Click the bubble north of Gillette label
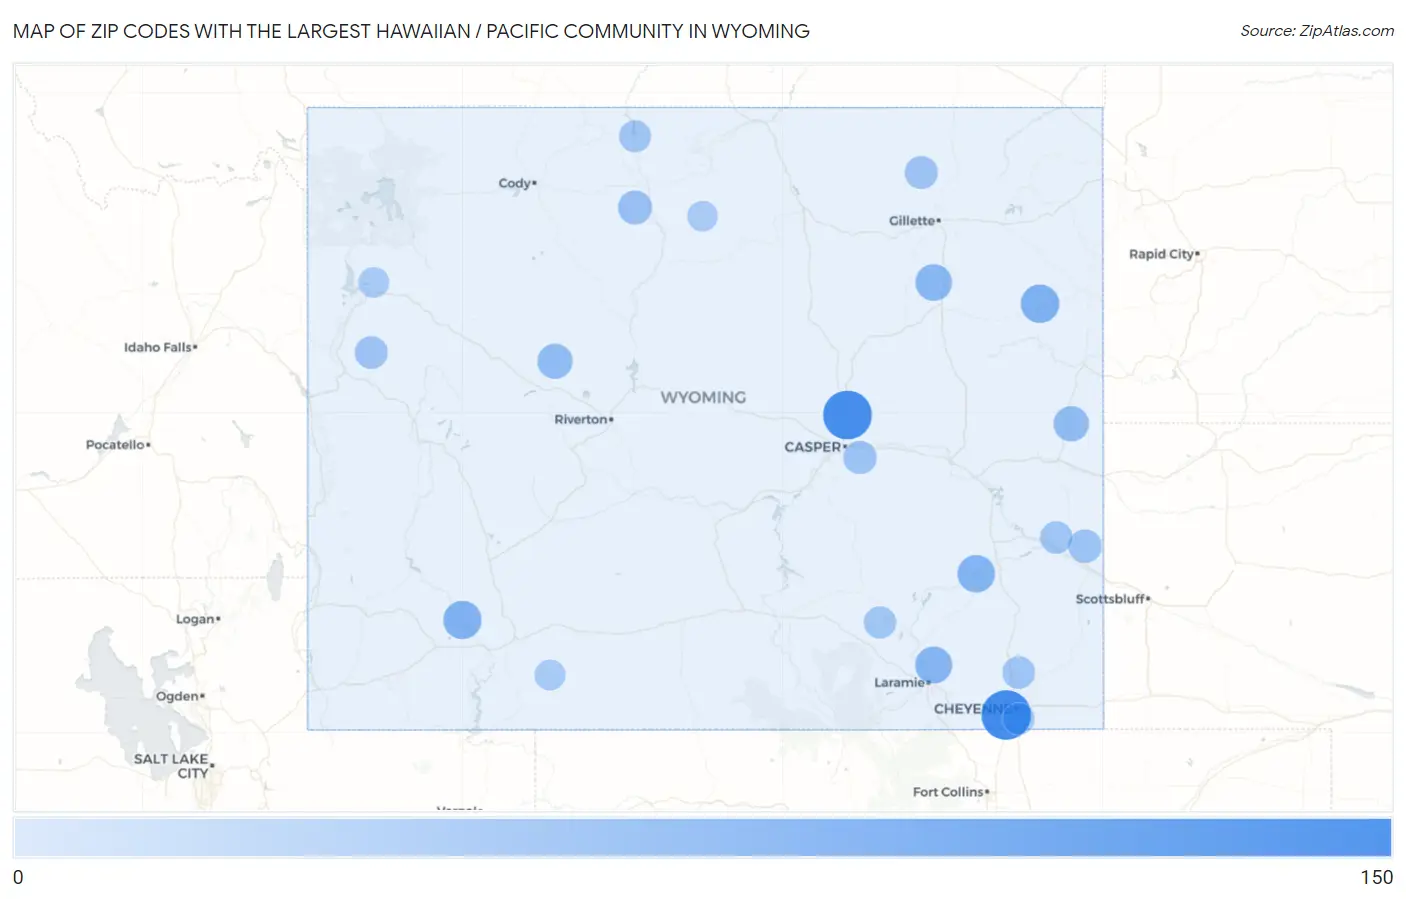 coord(921,172)
